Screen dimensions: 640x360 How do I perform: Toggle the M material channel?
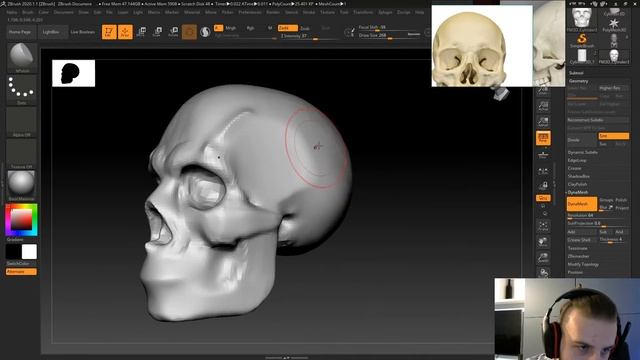pos(270,28)
